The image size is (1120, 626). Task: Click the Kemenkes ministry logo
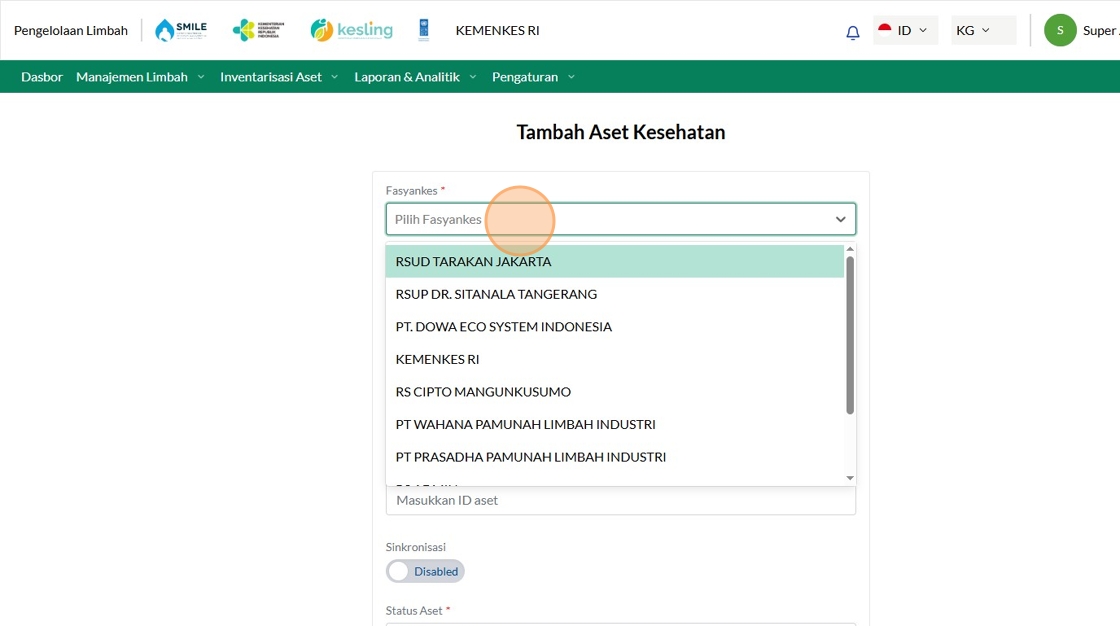pos(259,30)
